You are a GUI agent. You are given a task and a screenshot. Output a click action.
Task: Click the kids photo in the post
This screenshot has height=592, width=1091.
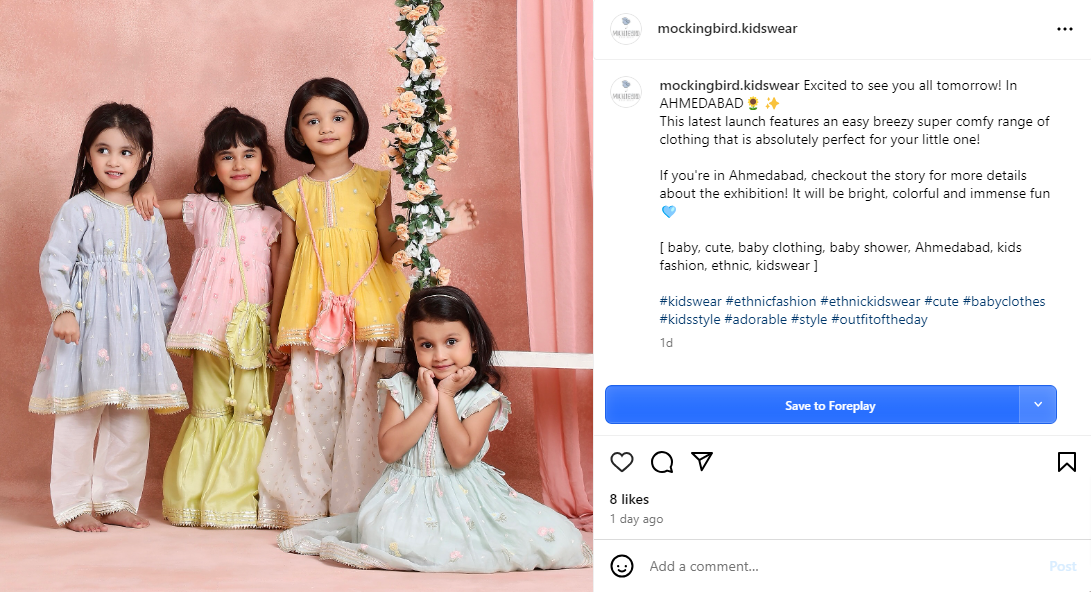(296, 296)
